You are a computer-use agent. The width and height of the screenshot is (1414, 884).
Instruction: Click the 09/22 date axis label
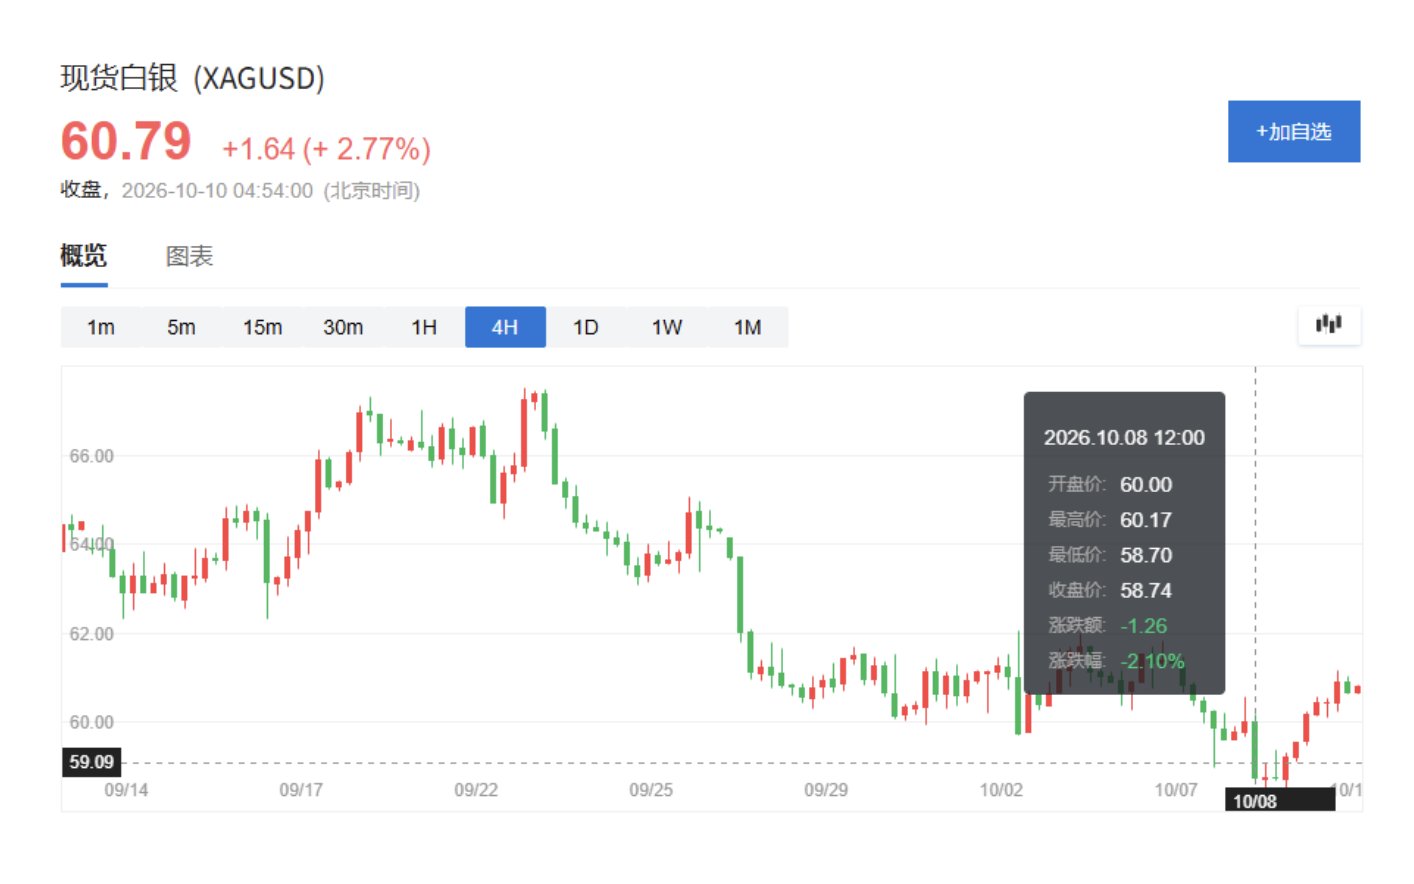point(476,790)
